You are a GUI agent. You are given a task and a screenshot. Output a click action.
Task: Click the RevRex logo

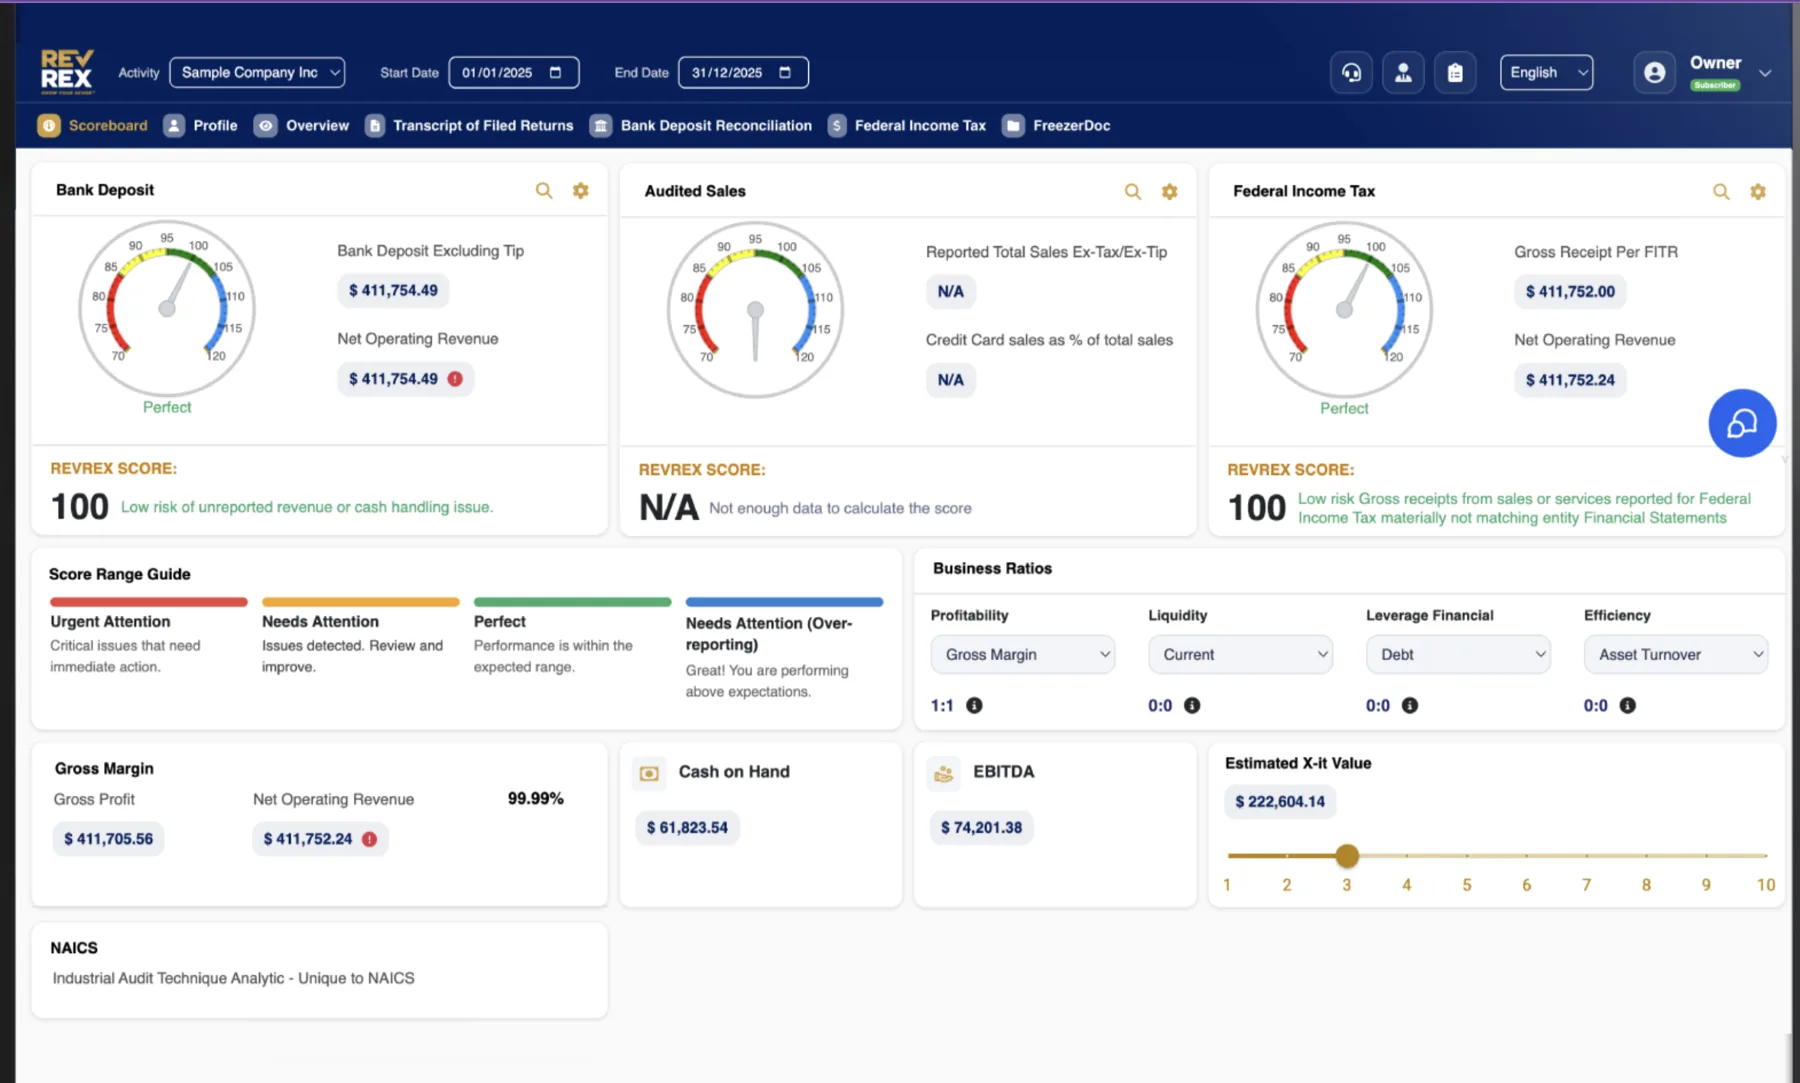pyautogui.click(x=67, y=72)
